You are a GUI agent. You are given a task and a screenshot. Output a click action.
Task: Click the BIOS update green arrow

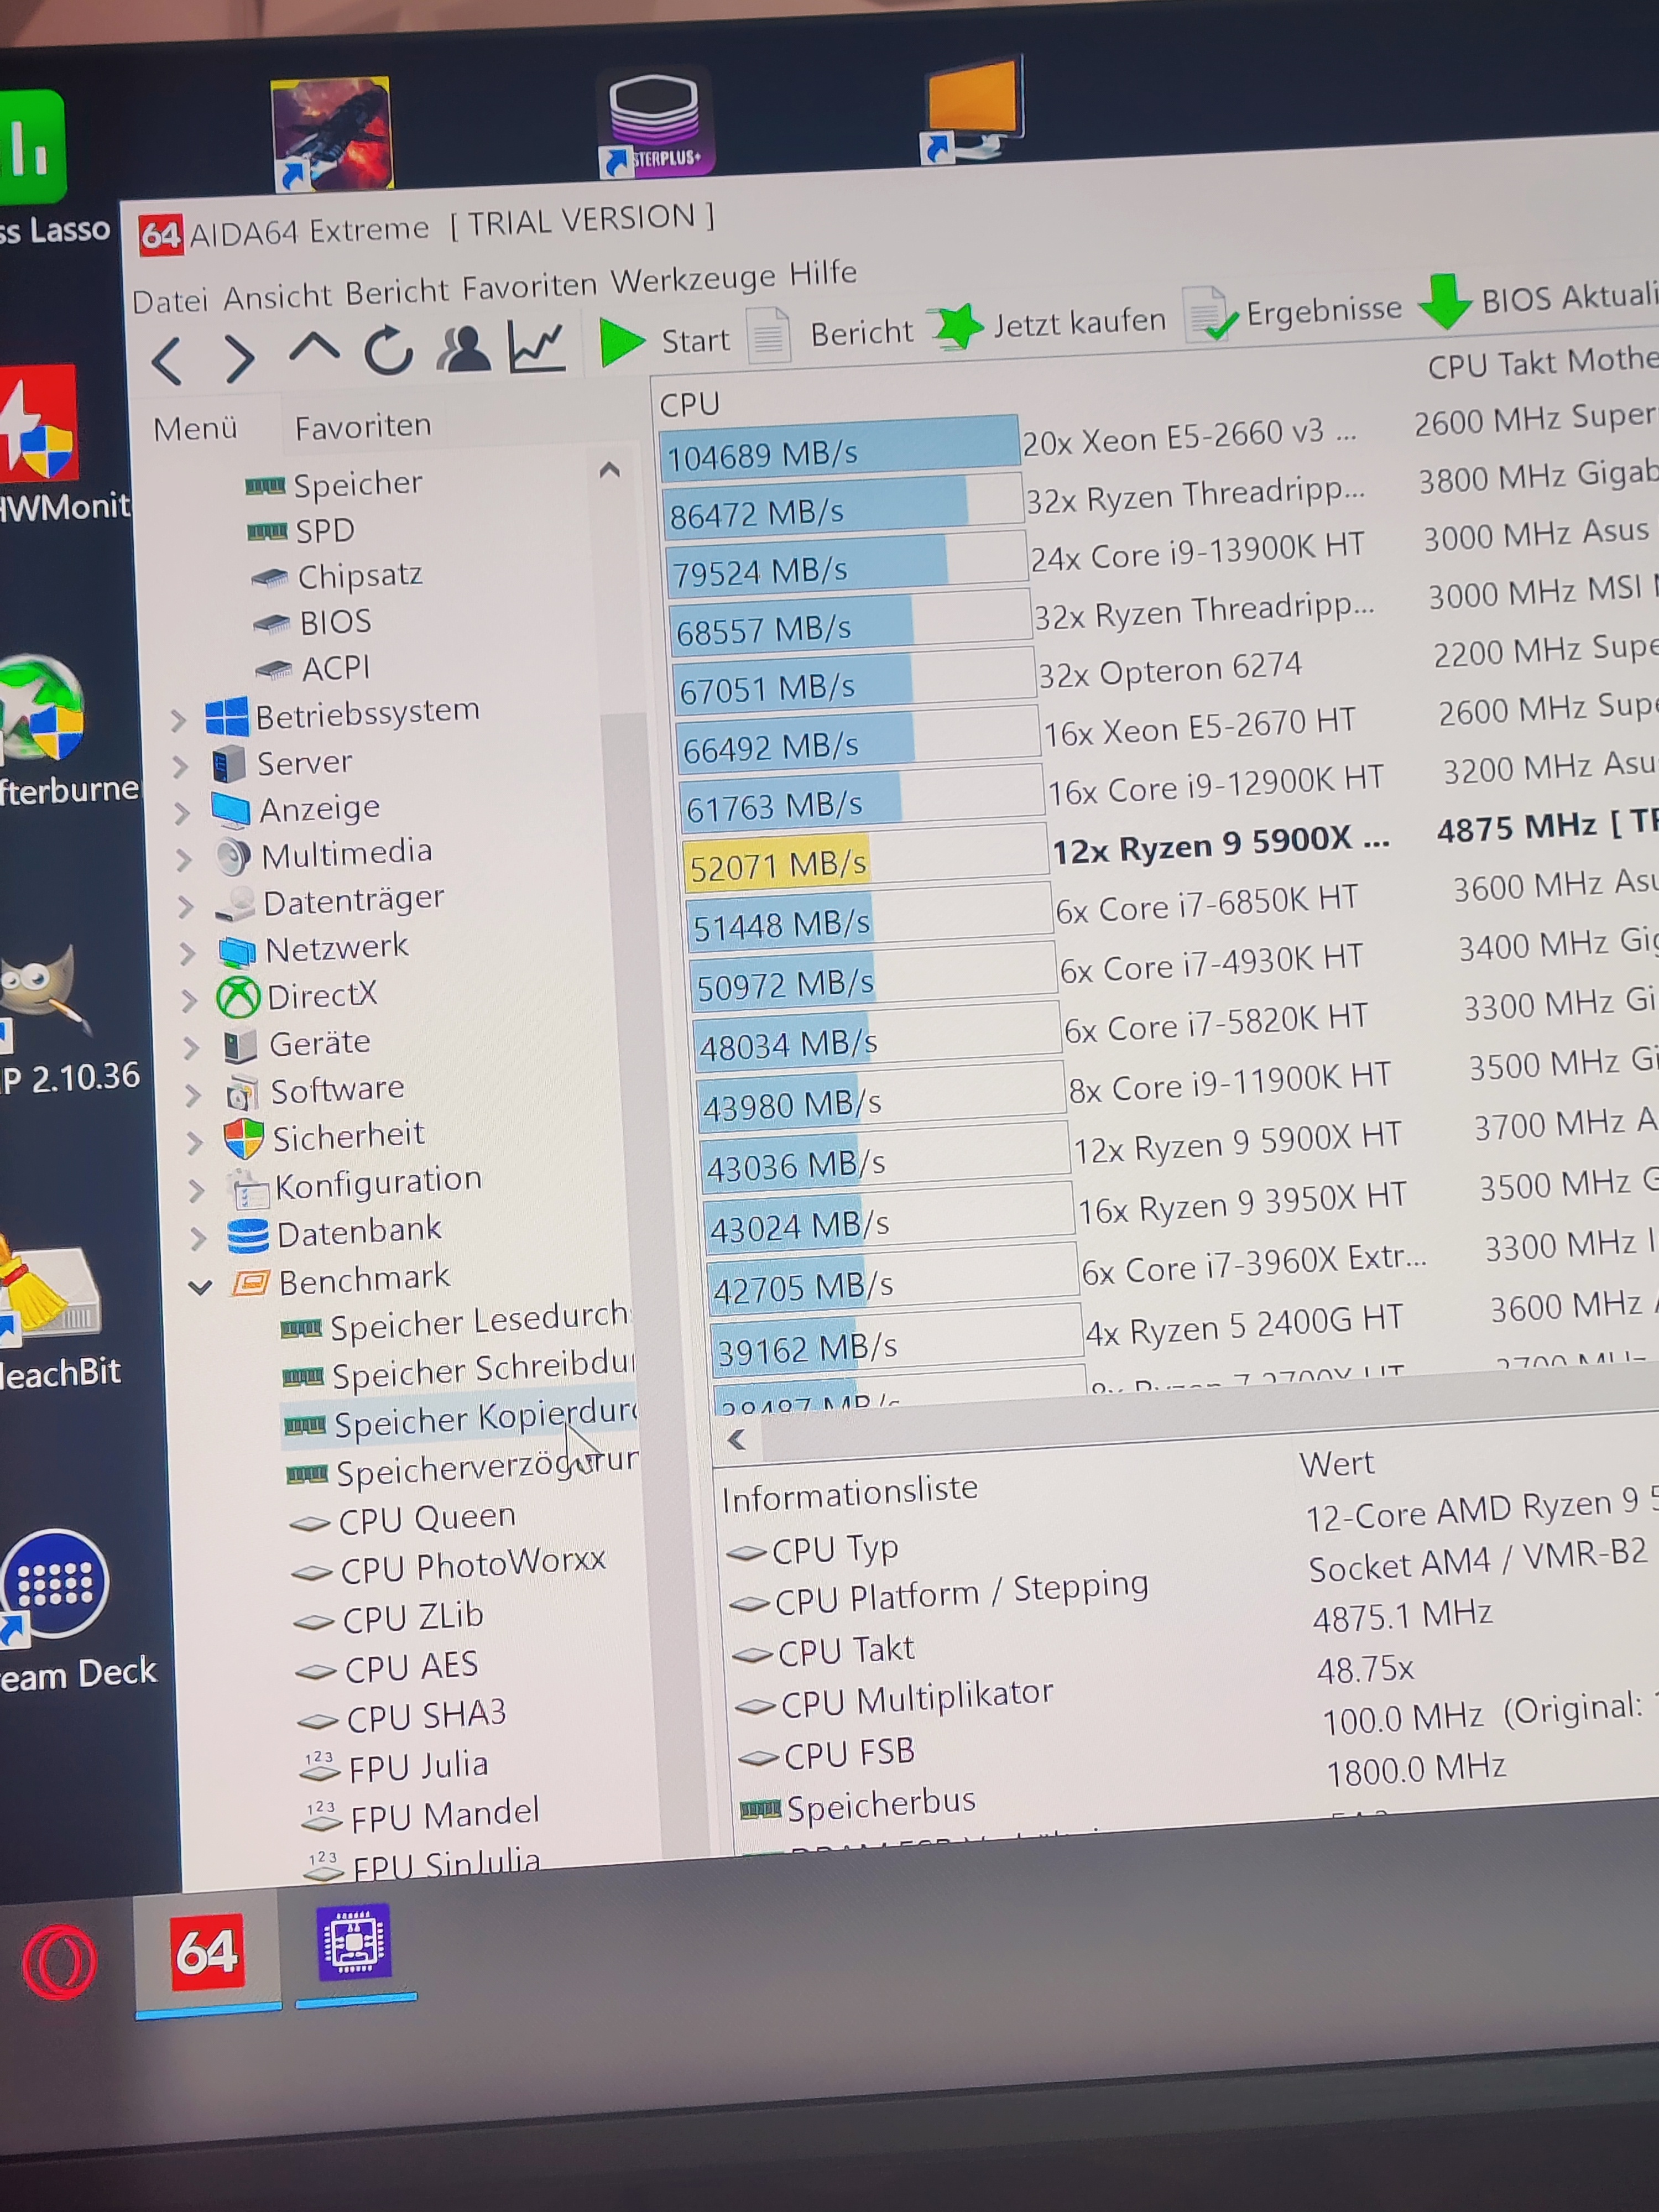(x=1445, y=301)
